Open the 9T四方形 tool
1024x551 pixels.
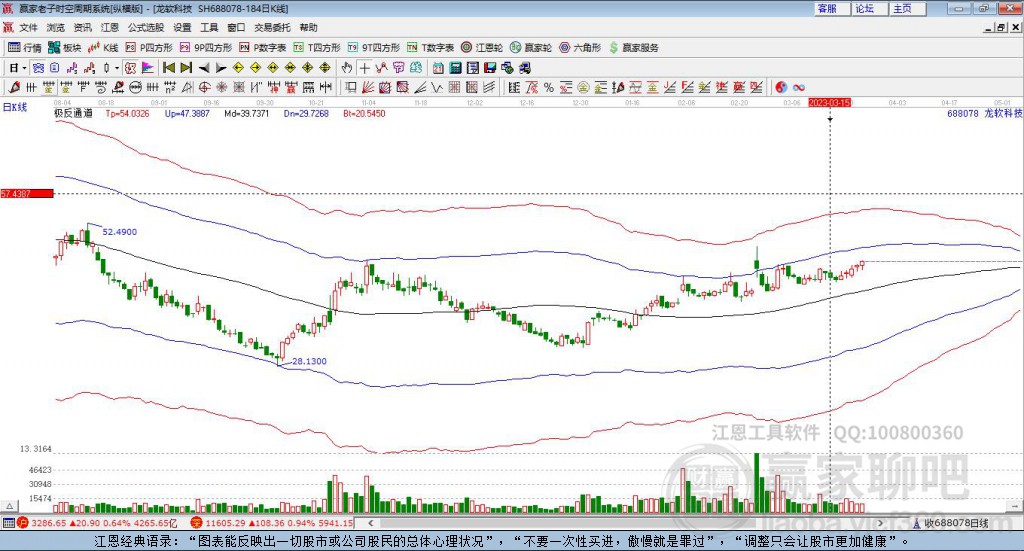[374, 48]
